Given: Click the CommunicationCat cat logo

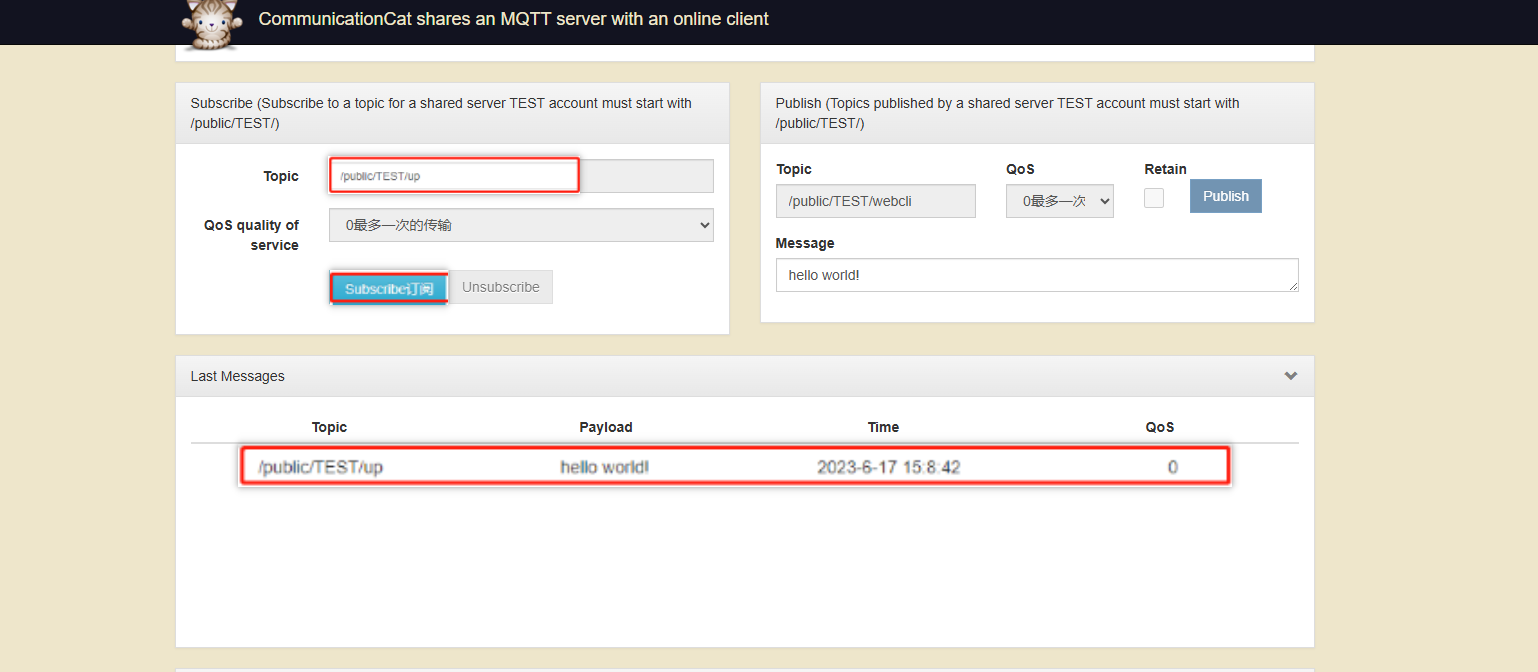Looking at the screenshot, I should pyautogui.click(x=213, y=24).
